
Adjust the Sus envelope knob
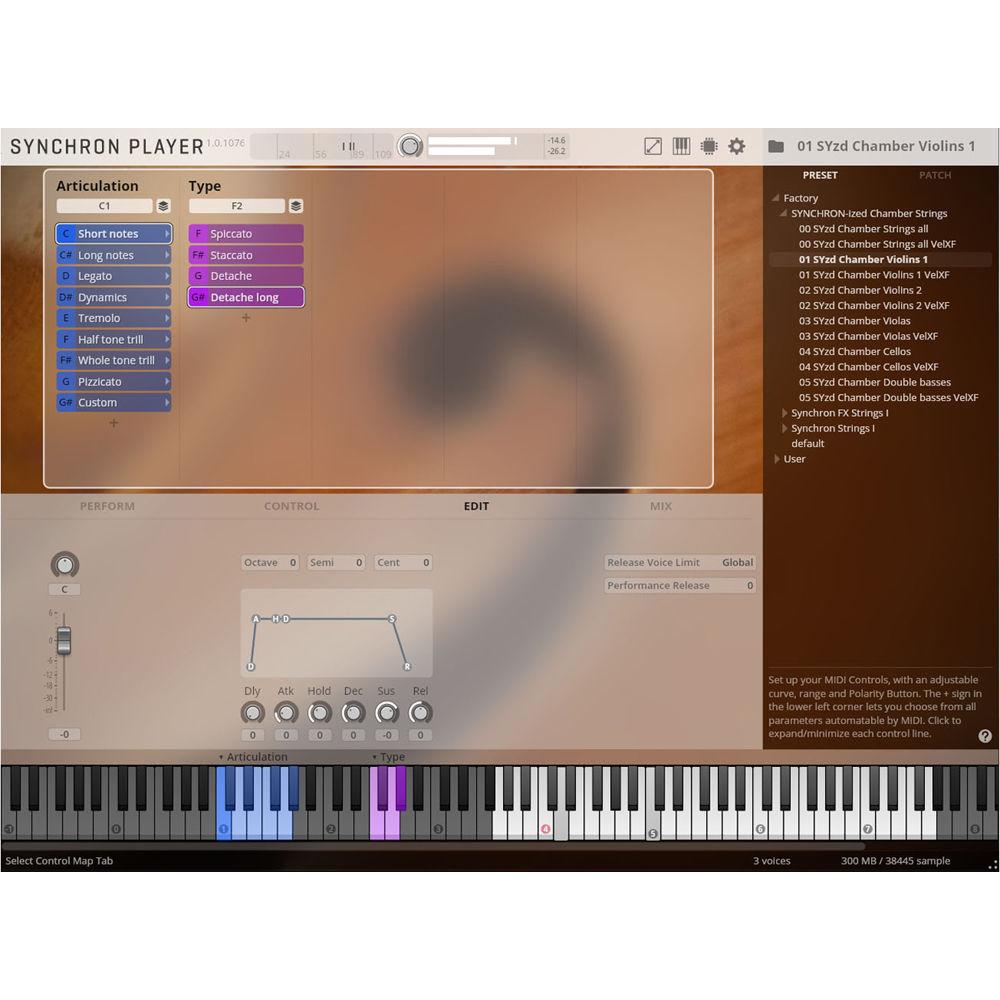pyautogui.click(x=386, y=712)
